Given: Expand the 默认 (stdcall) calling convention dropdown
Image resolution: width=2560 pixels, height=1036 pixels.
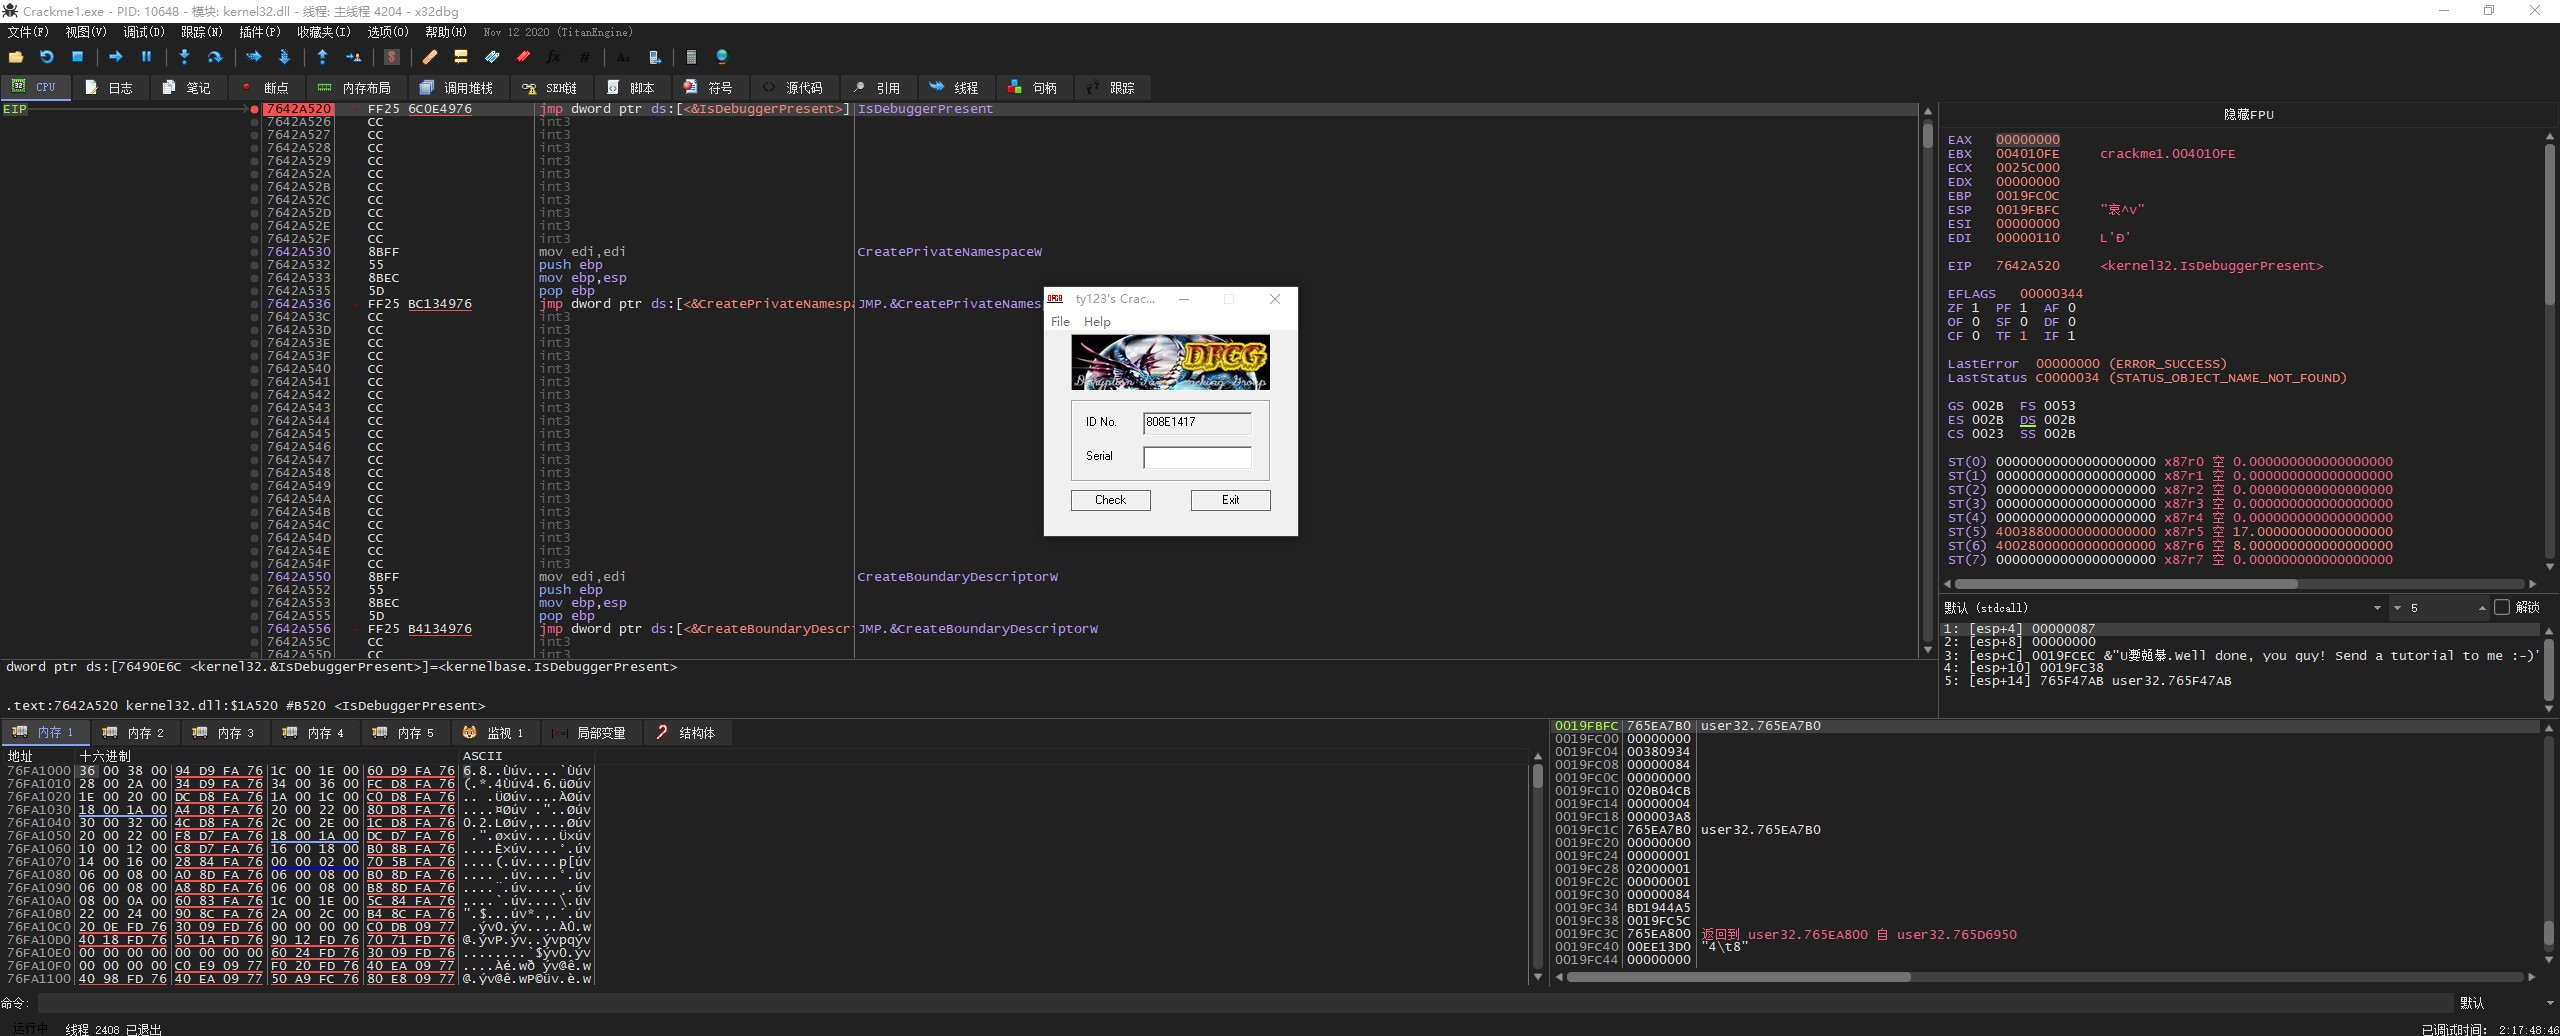Looking at the screenshot, I should [2377, 607].
